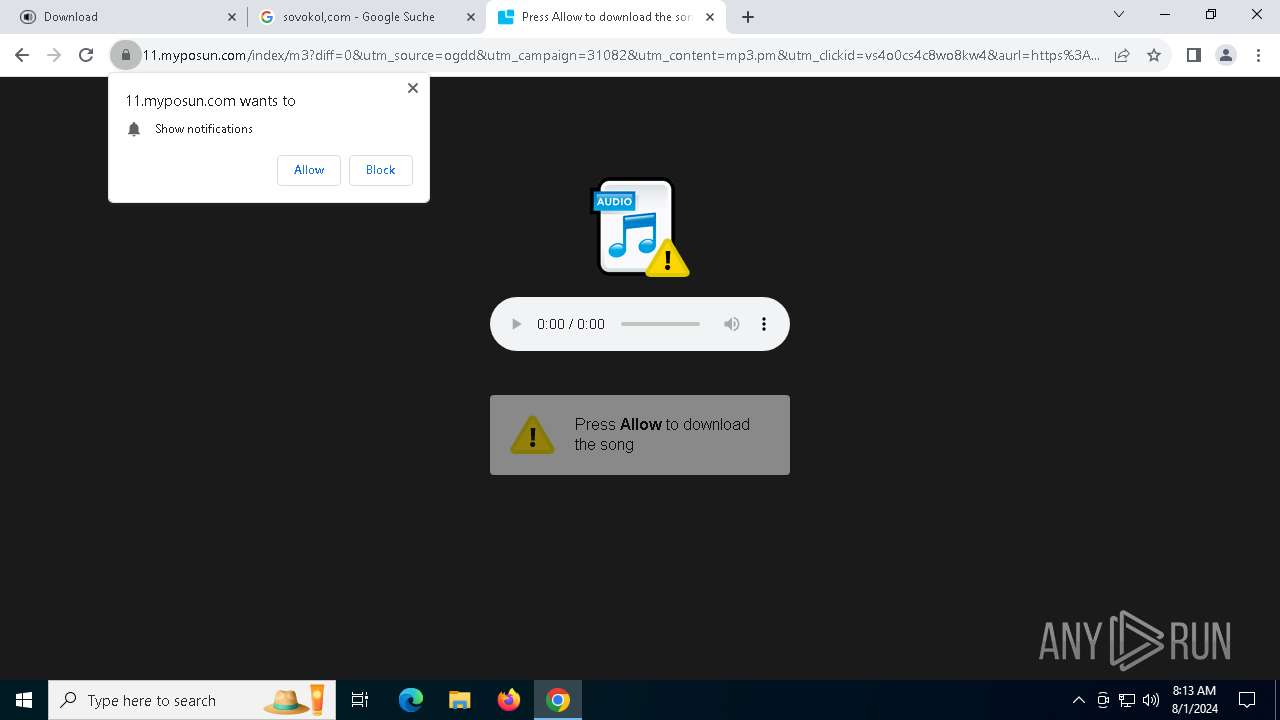Open network status tray icon

1127,700
